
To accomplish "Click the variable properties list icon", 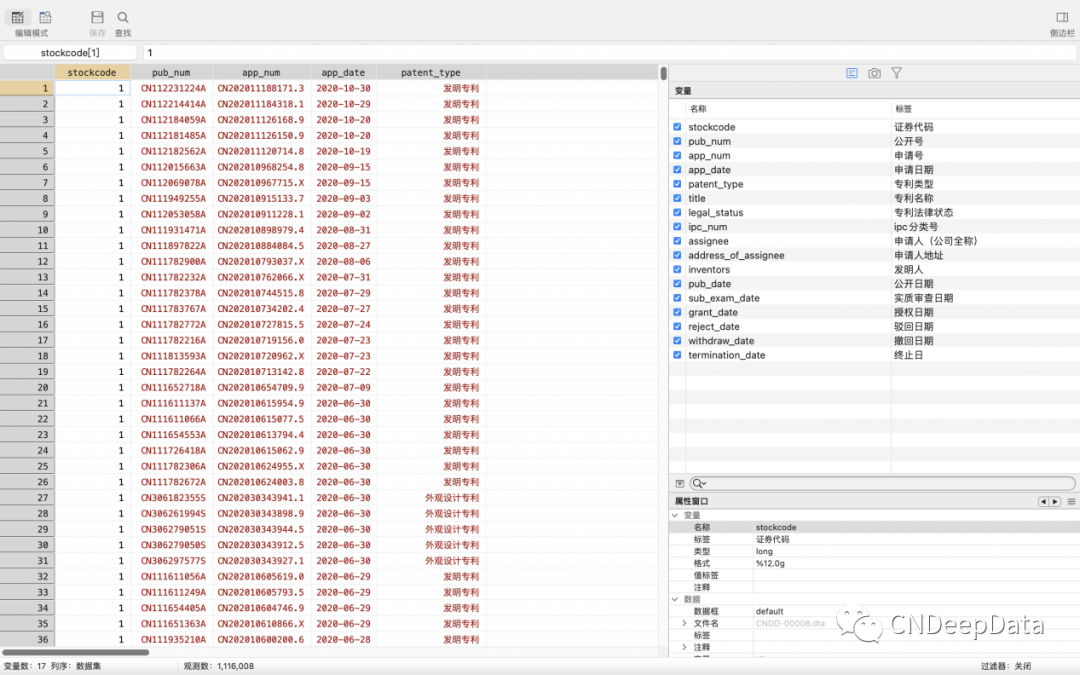I will click(x=852, y=73).
